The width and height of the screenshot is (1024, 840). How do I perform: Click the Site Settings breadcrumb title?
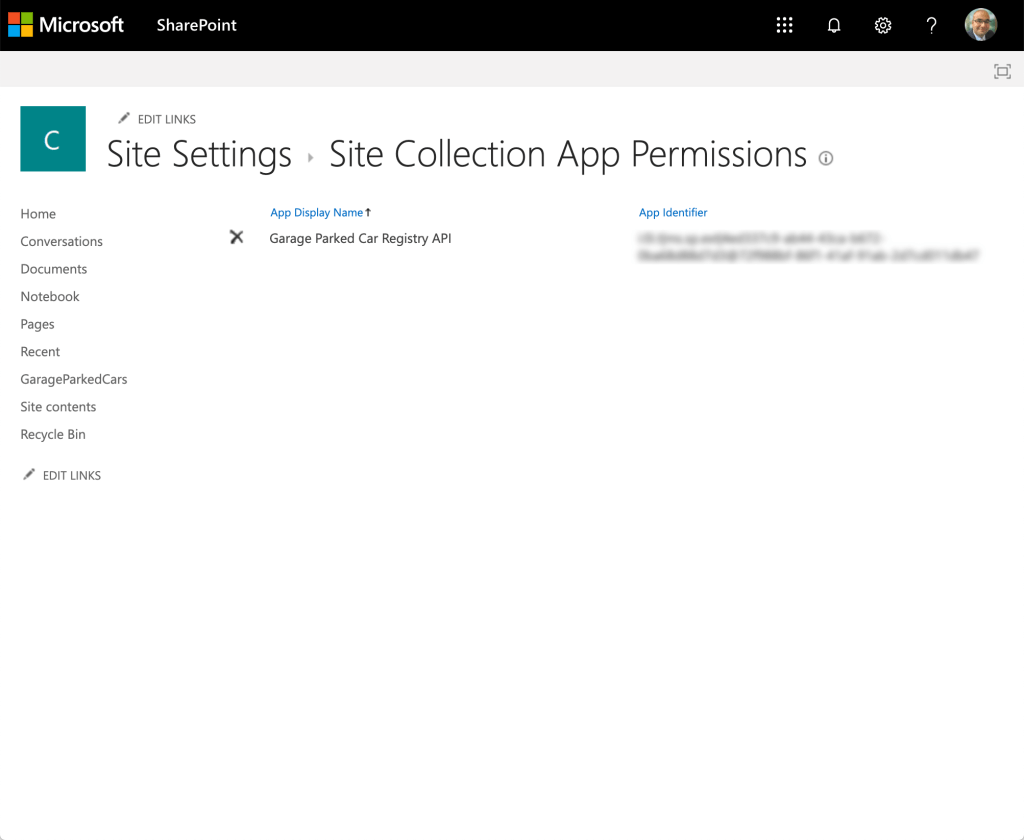pyautogui.click(x=199, y=155)
